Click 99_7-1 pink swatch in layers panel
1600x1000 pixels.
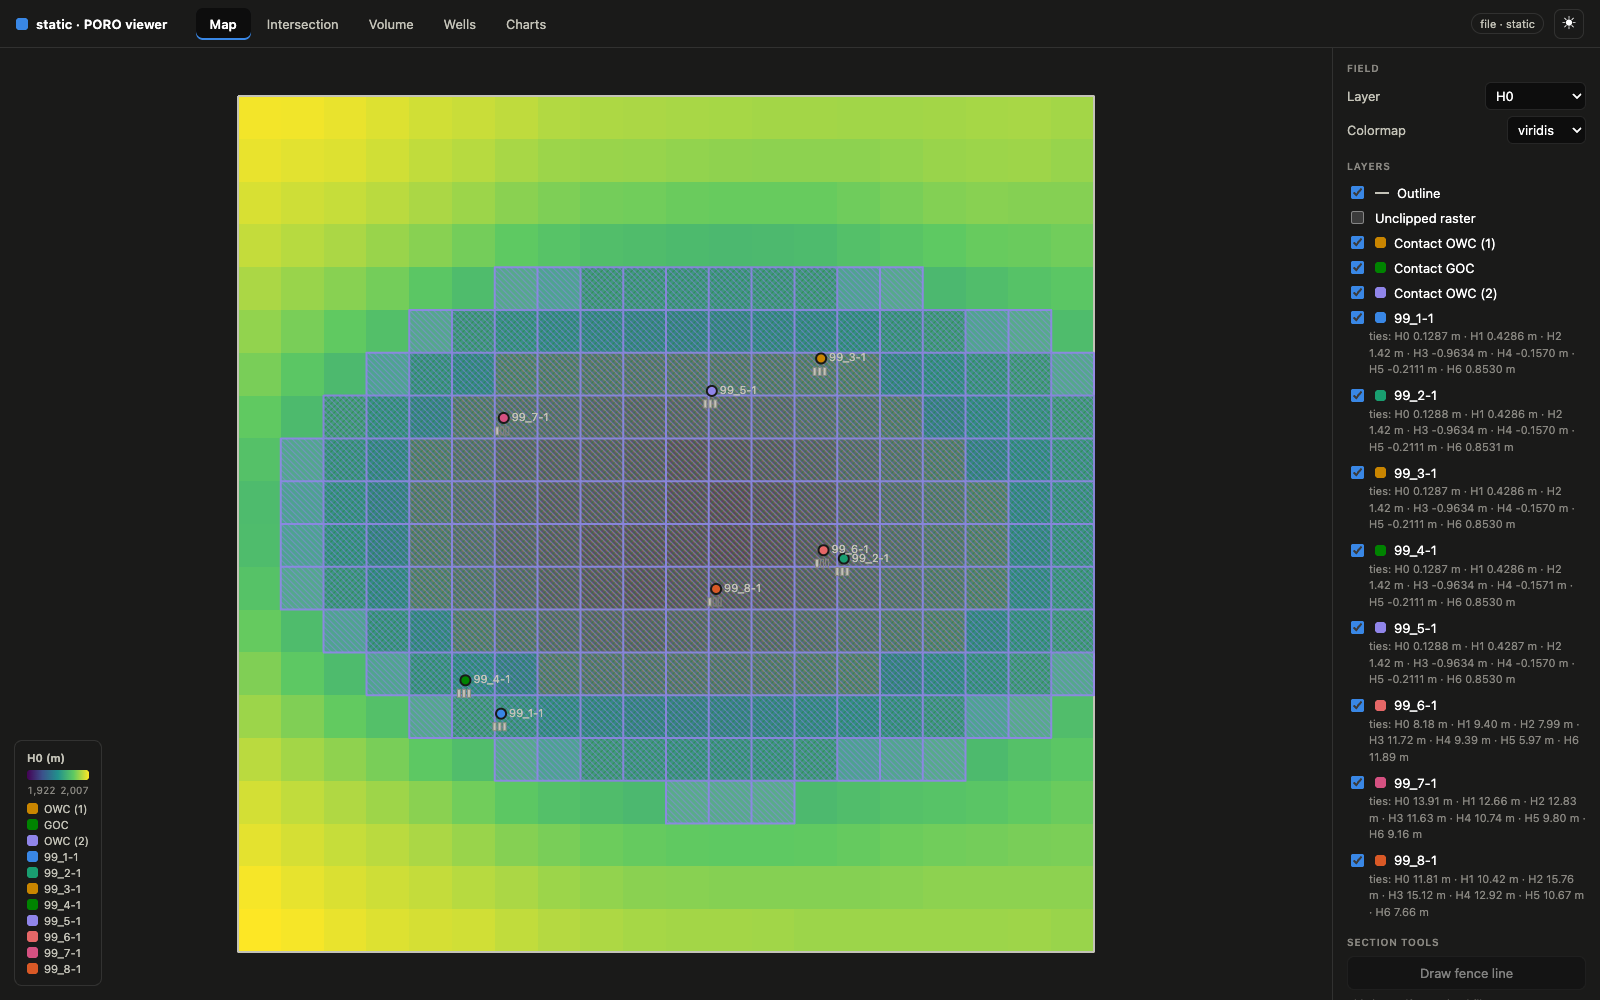point(1380,783)
